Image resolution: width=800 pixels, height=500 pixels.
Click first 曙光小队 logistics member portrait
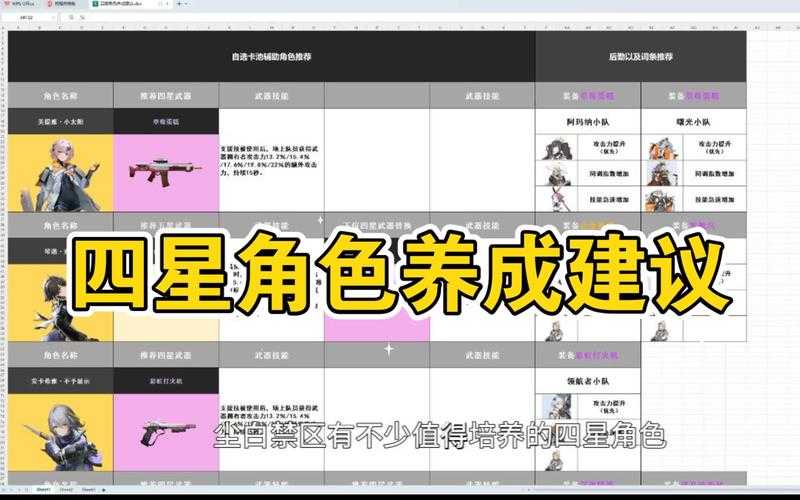pos(662,147)
